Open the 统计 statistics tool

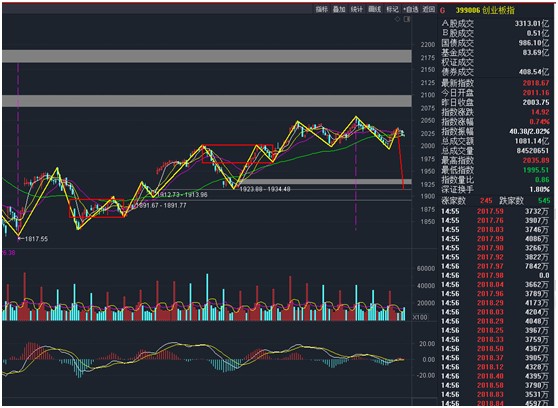tap(357, 9)
